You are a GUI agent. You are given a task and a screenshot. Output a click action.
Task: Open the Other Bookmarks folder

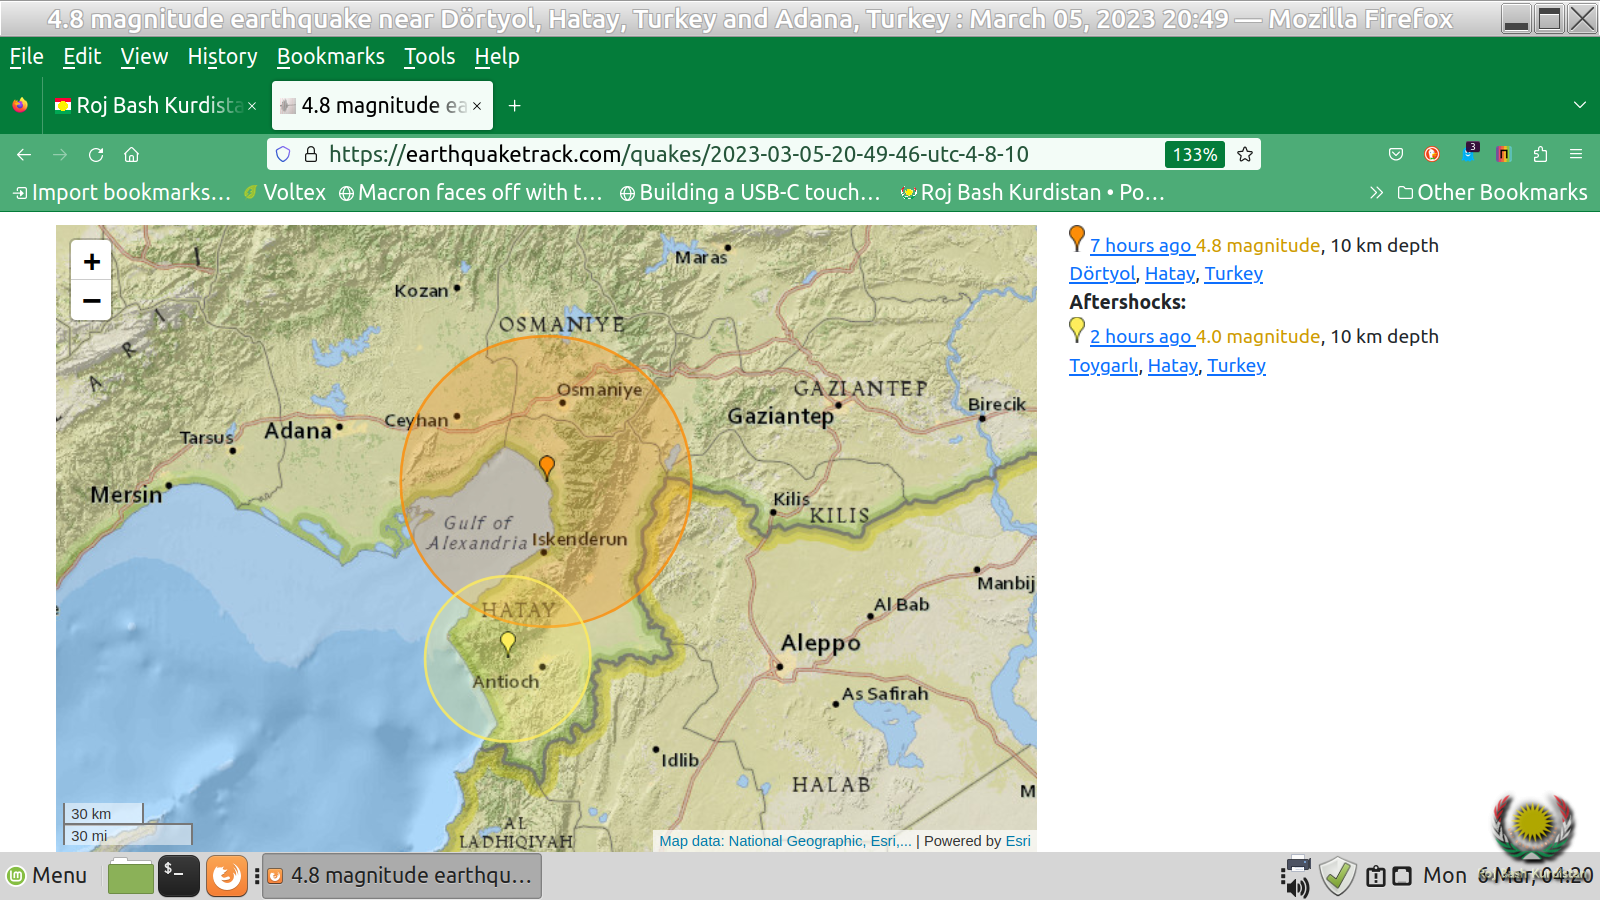tap(1492, 193)
